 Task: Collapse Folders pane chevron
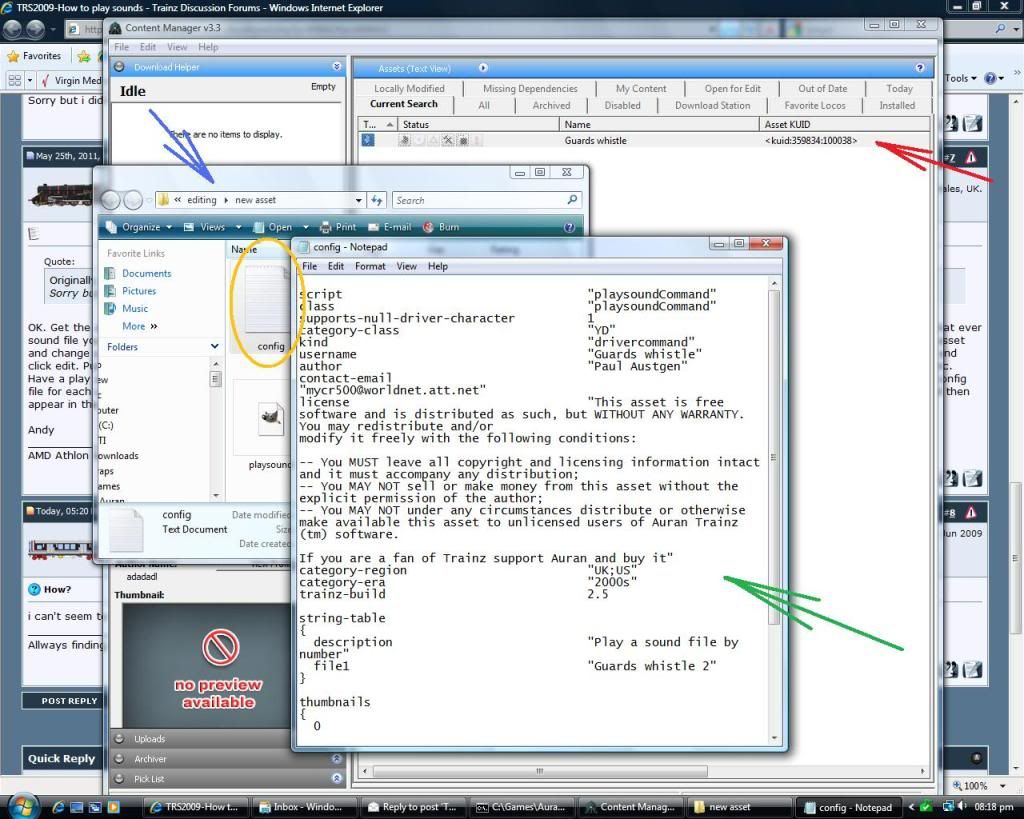214,346
